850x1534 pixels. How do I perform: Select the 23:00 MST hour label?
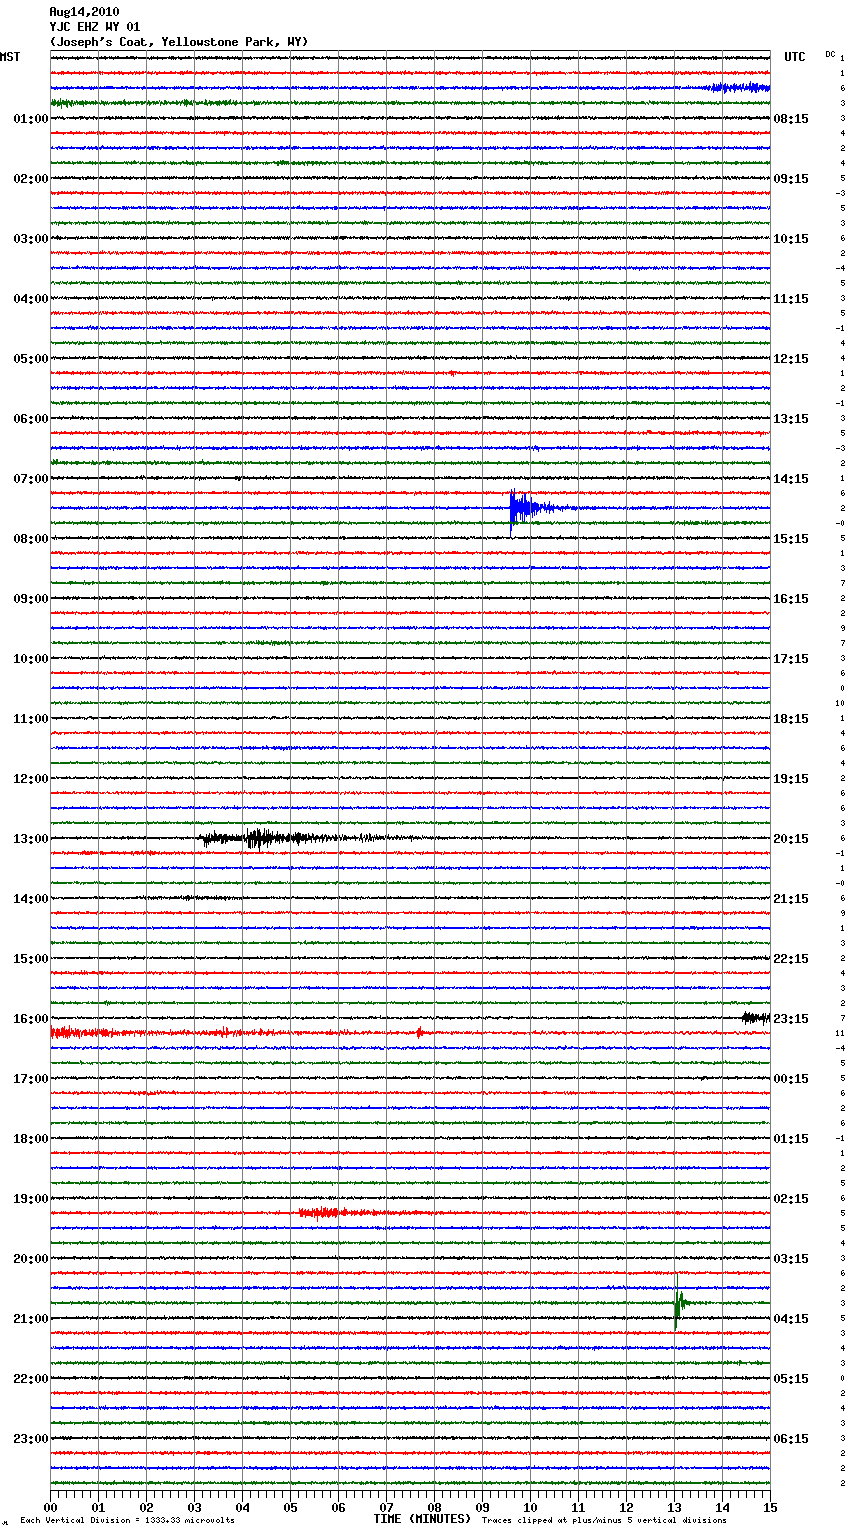point(30,1439)
